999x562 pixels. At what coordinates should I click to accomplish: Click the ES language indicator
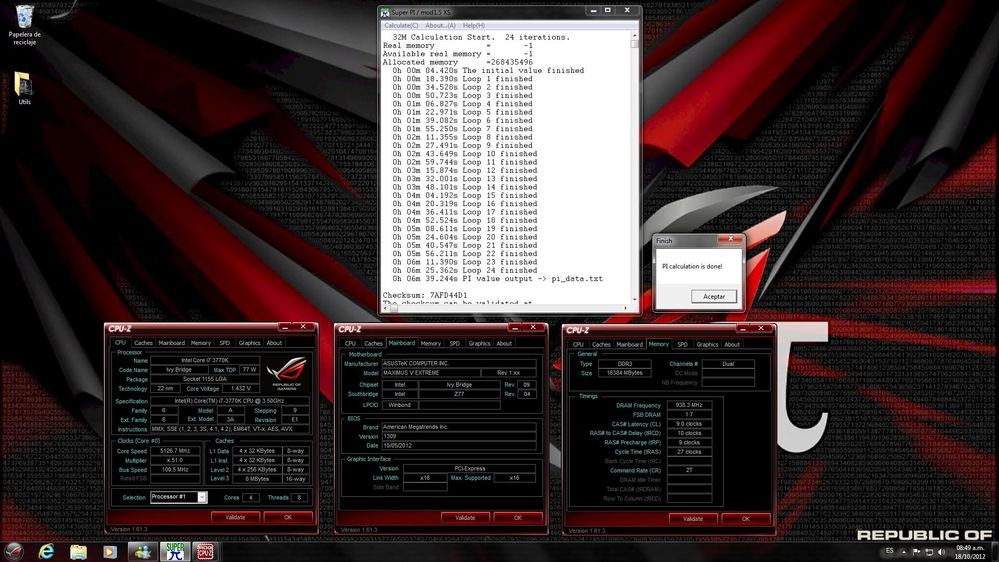[889, 551]
